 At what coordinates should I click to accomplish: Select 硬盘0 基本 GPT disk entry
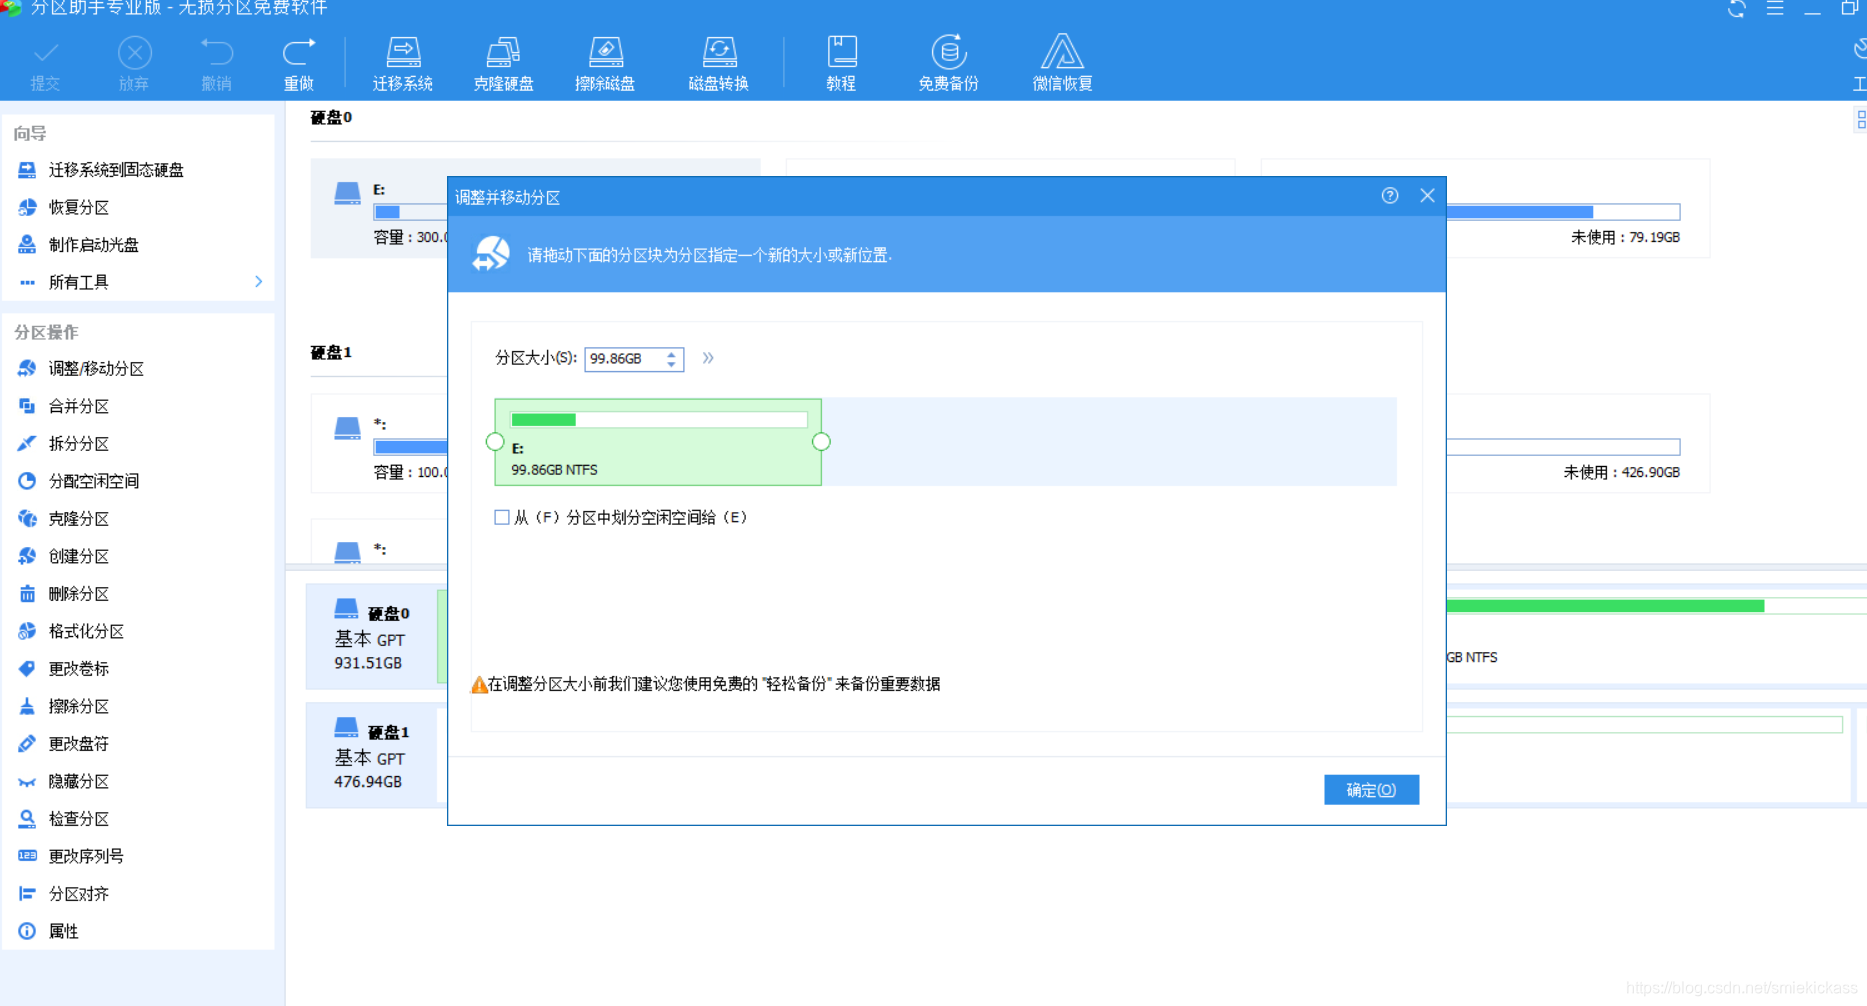tap(372, 636)
